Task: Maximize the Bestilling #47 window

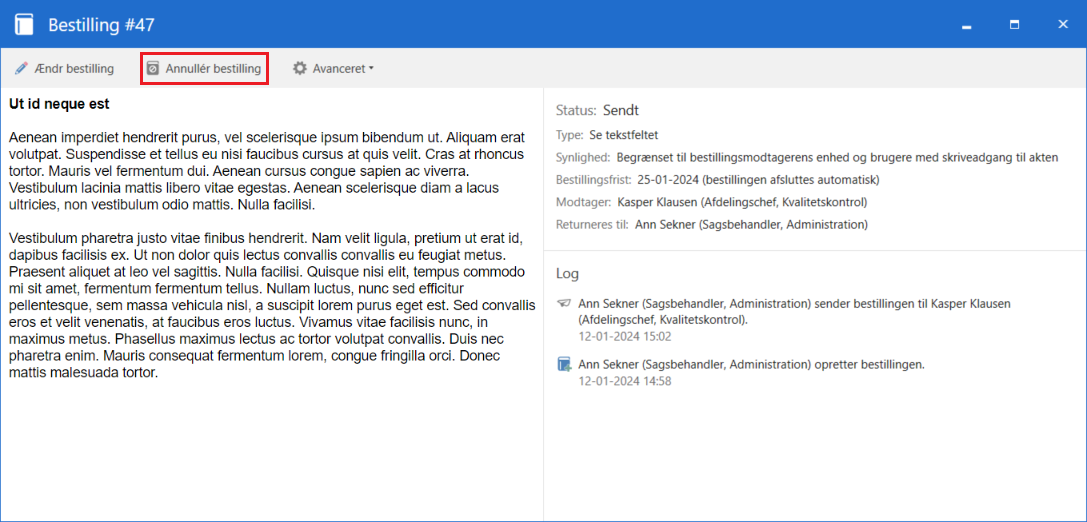Action: (x=1014, y=24)
